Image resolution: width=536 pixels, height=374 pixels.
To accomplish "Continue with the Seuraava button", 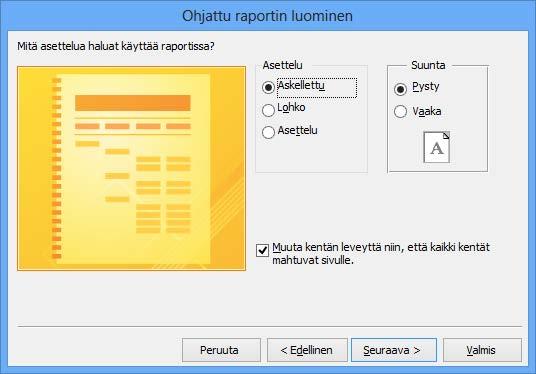I will (x=394, y=350).
